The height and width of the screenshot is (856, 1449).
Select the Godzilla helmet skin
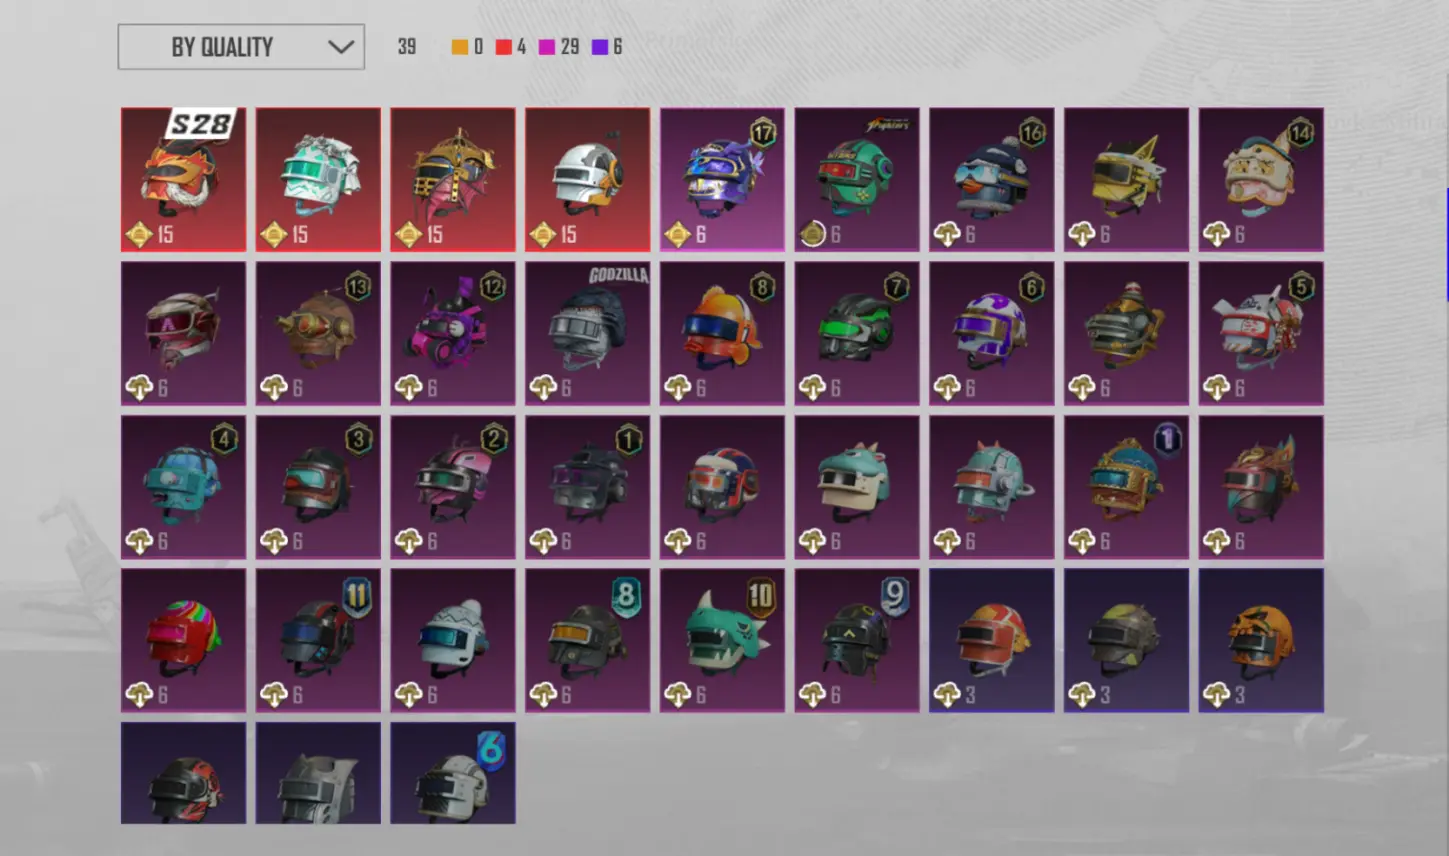588,334
